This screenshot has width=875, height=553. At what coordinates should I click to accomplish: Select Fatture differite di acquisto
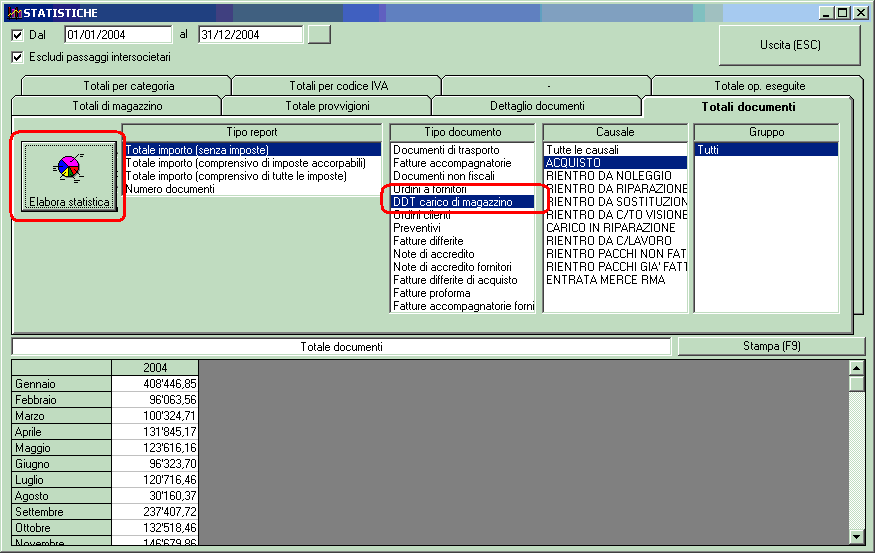463,280
